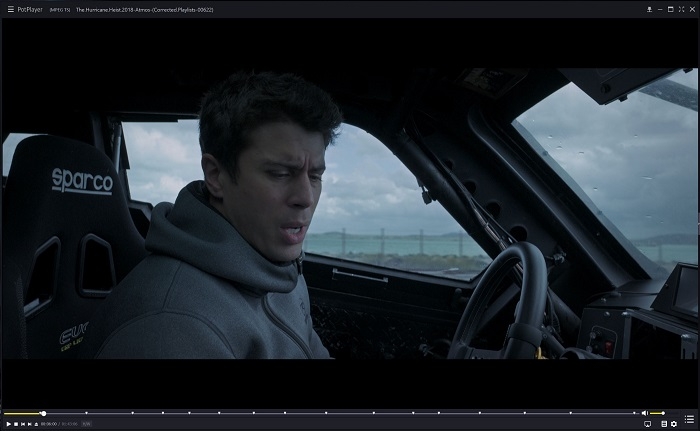Viewport: 700px width, 431px height.
Task: Click the open file eject icon
Action: tap(38, 424)
